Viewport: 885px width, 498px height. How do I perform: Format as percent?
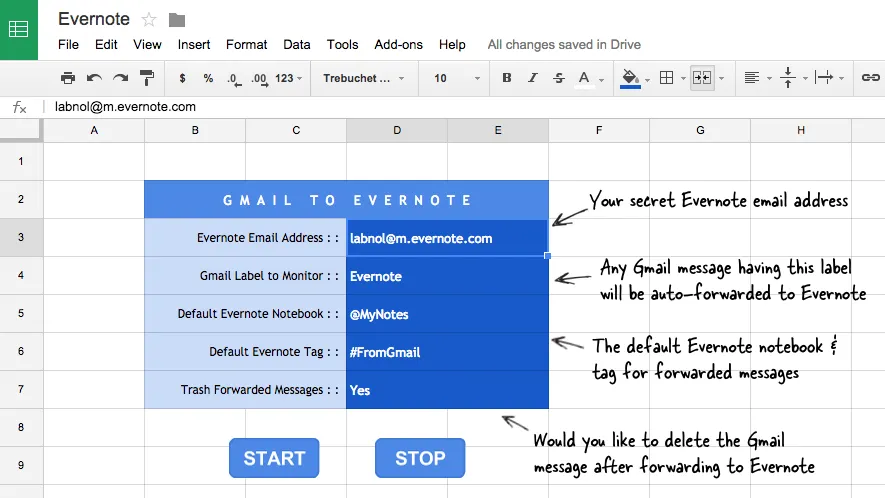(x=208, y=78)
